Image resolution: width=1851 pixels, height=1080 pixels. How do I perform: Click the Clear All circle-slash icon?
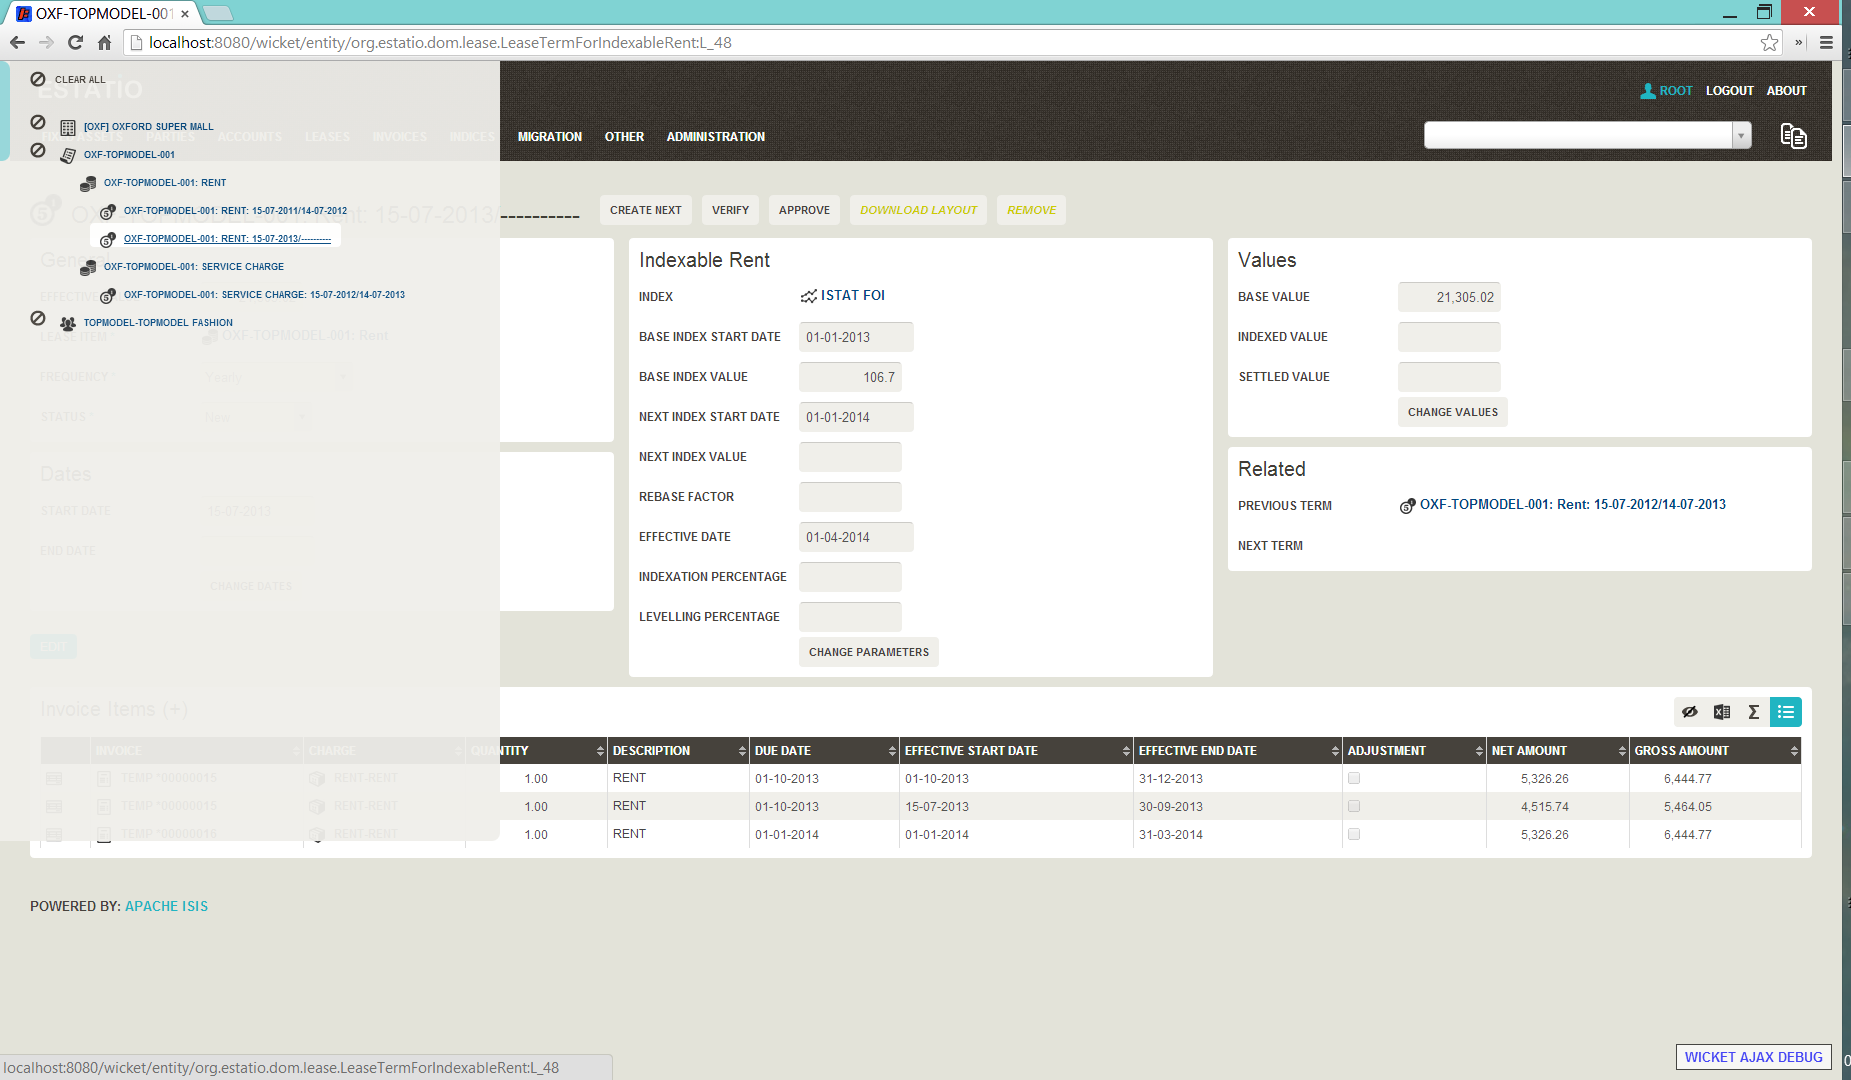38,79
